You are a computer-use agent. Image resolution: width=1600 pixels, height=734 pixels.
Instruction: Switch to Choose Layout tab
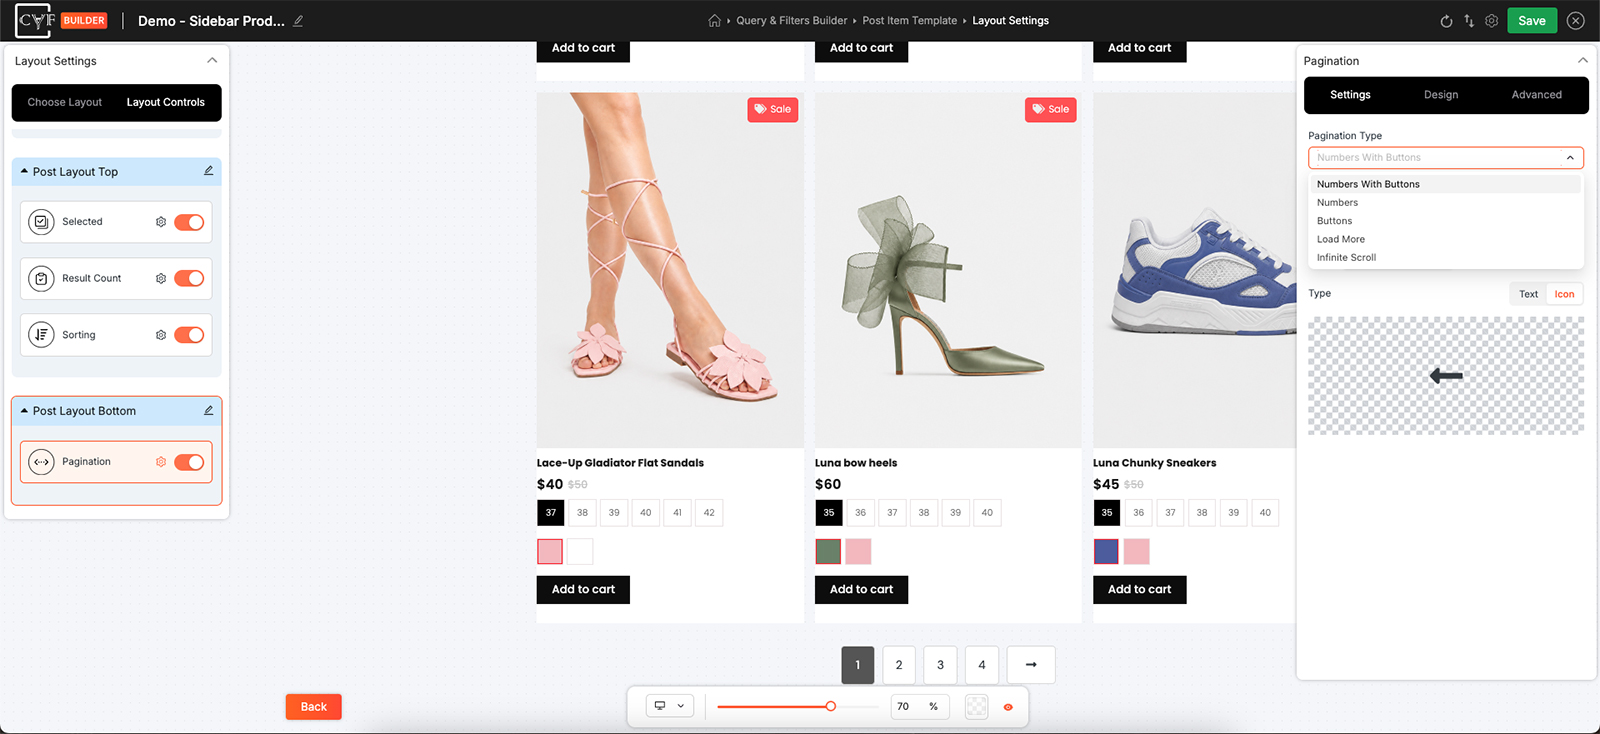pyautogui.click(x=65, y=102)
